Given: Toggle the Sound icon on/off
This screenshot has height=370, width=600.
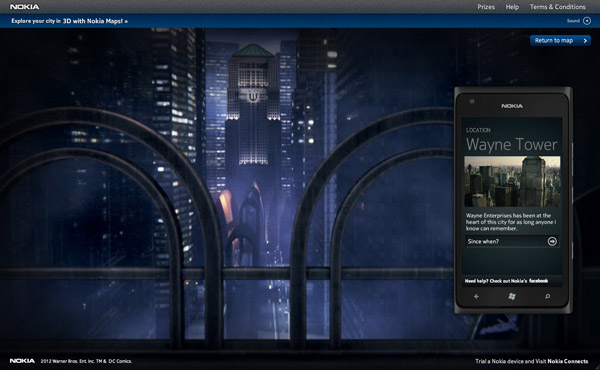Looking at the screenshot, I should coord(587,21).
